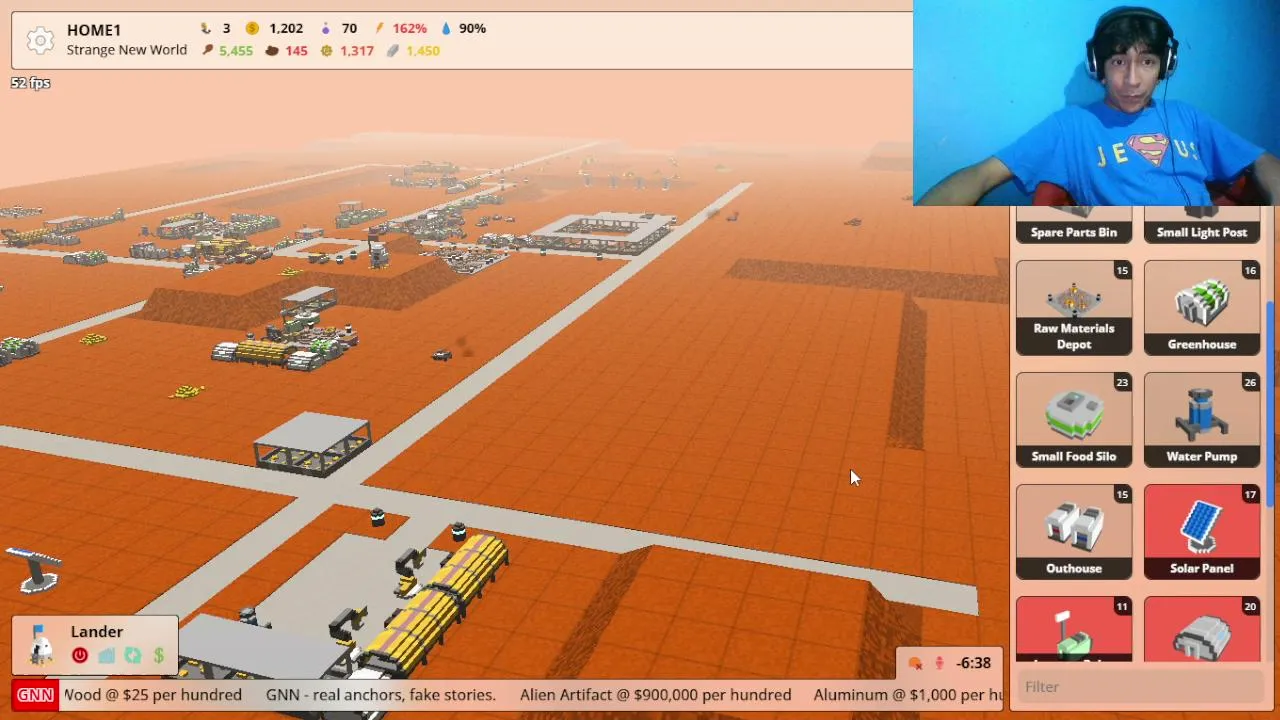Screen dimensions: 1280x720
Task: Click the 162% power value
Action: [x=409, y=28]
